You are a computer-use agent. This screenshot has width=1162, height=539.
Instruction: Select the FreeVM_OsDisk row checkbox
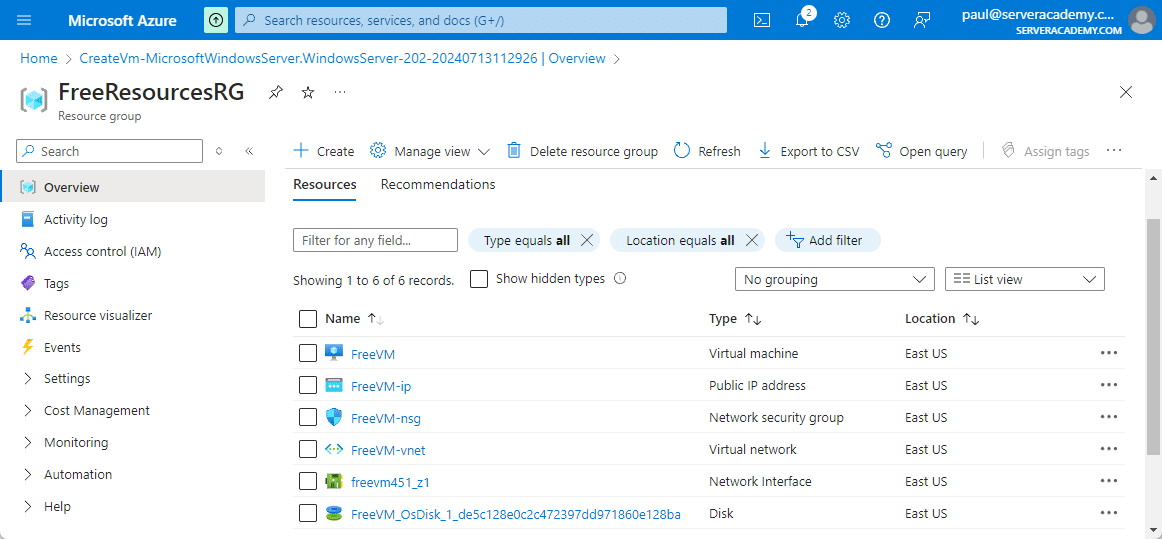coord(308,513)
